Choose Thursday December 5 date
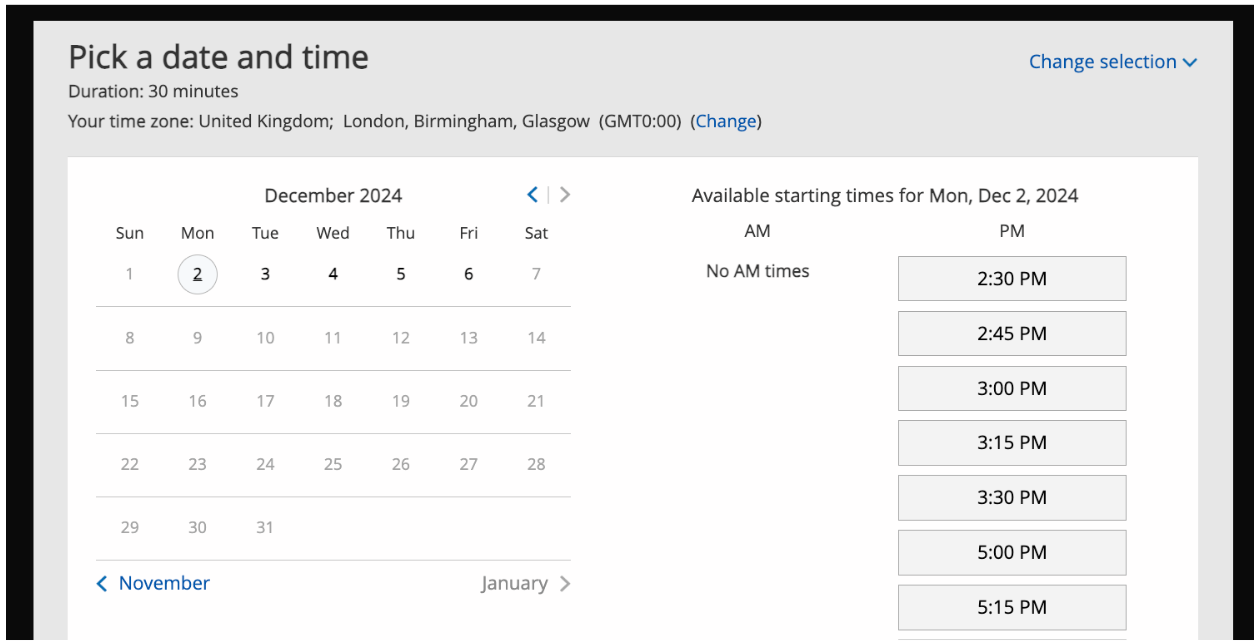This screenshot has width=1260, height=642. (x=401, y=274)
